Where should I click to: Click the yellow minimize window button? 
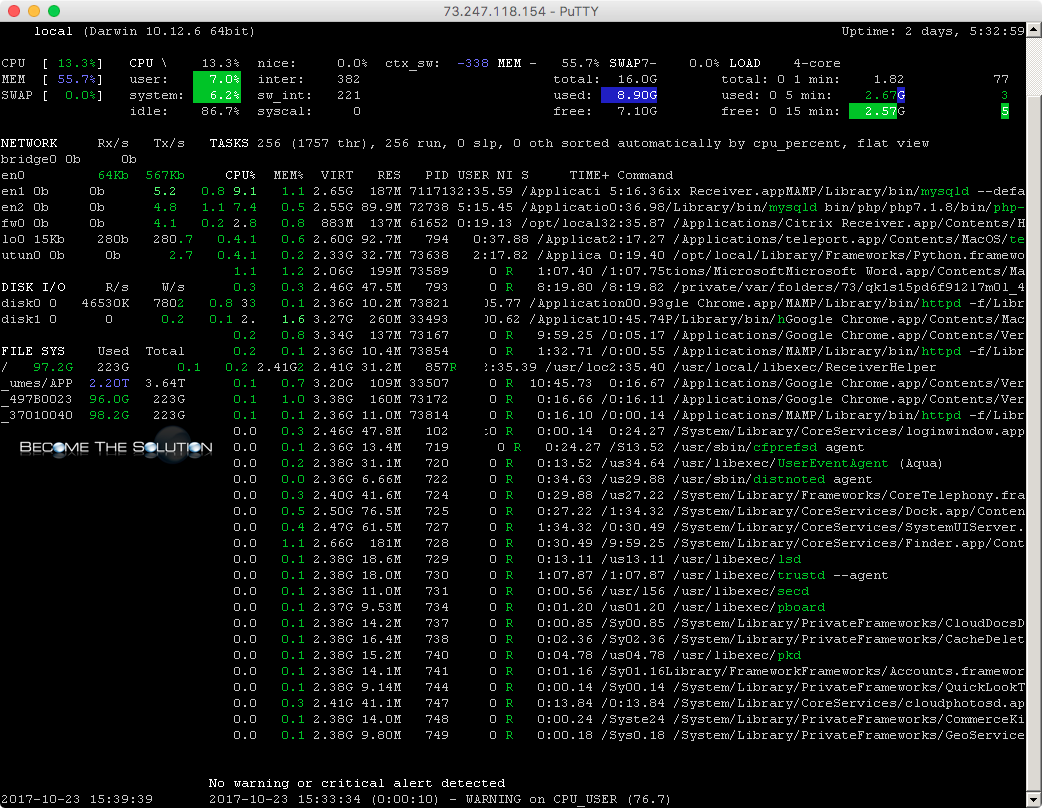tap(34, 11)
